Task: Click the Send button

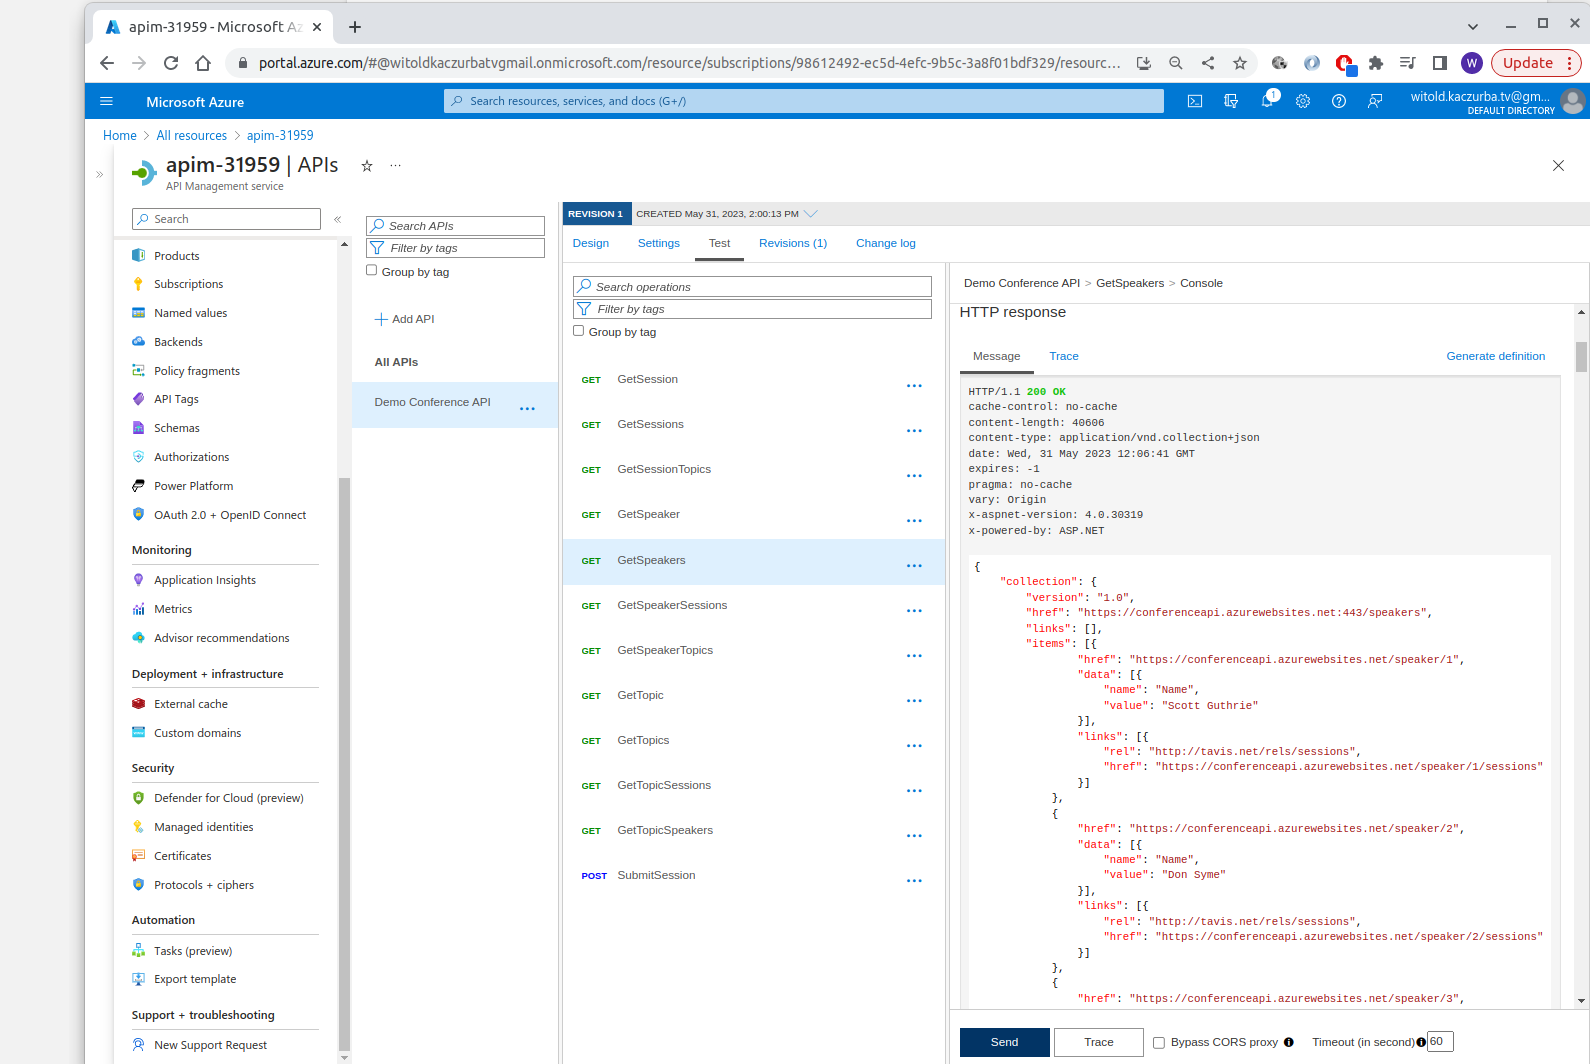Action: (x=1005, y=1042)
